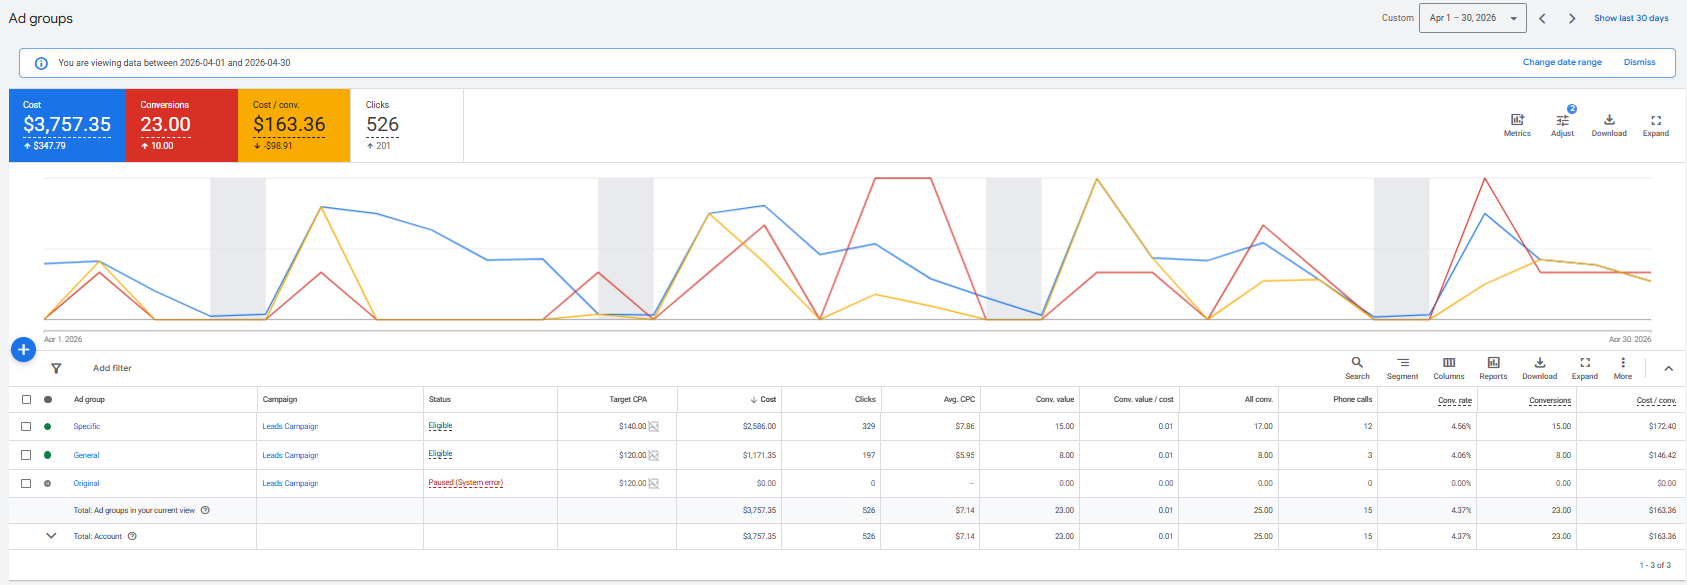Open Leads Campaign in Specific row

290,426
